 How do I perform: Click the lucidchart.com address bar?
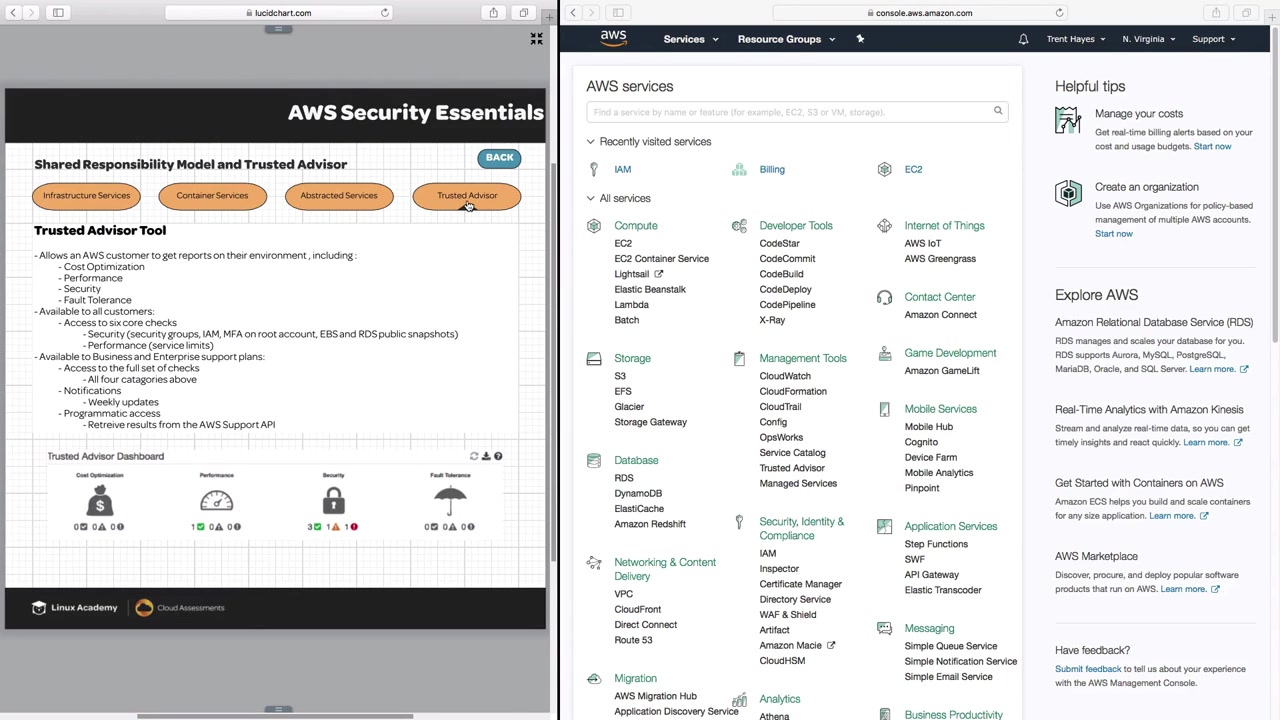coord(278,13)
